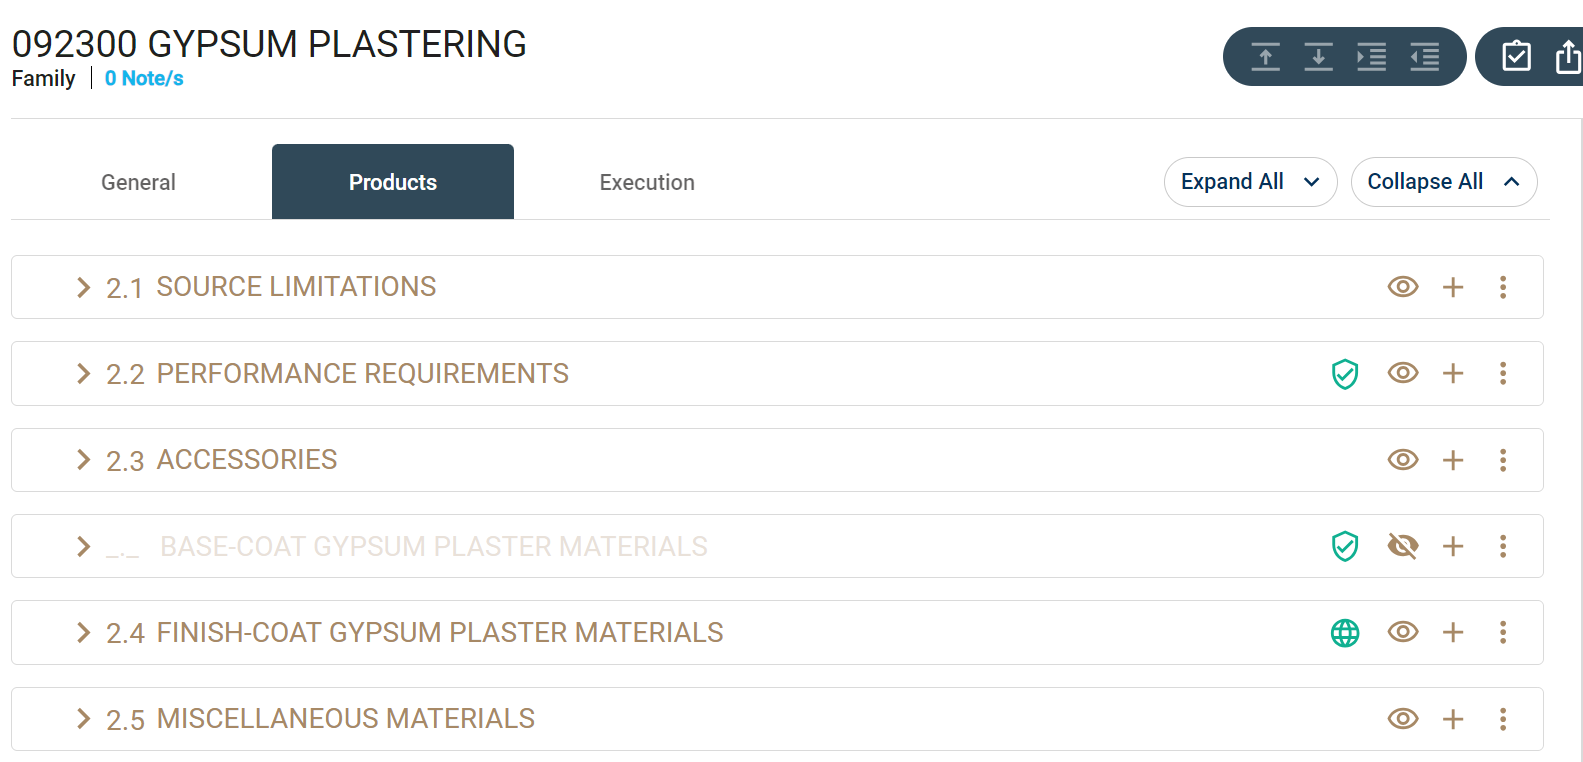Click shield icon on Performance Requirements row
Image resolution: width=1583 pixels, height=762 pixels.
pos(1345,374)
